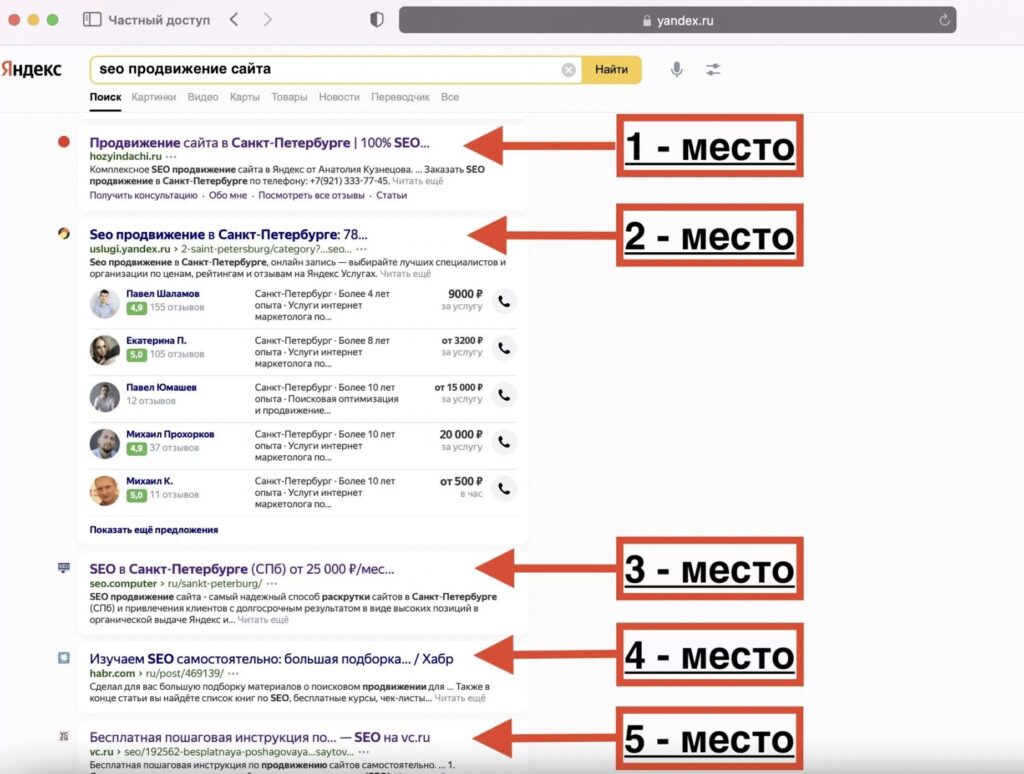Click the 9000 ₽ price
Viewport: 1024px width, 774px height.
click(x=465, y=294)
